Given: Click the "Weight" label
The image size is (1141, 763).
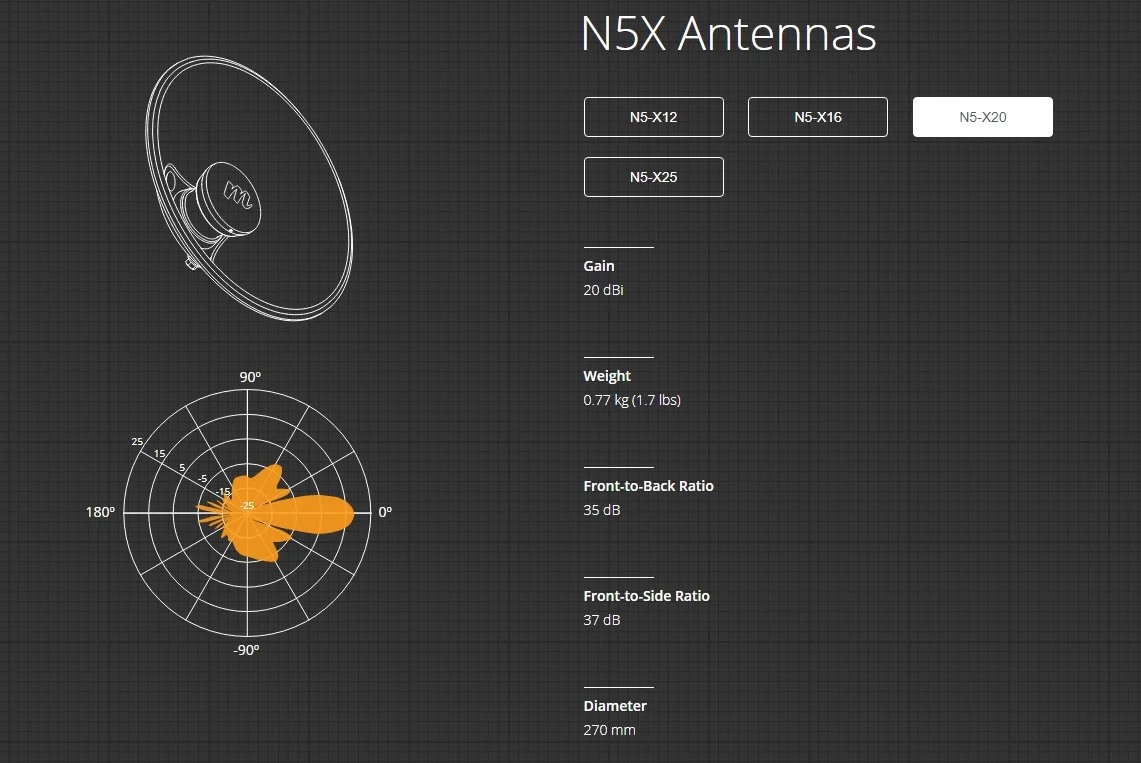Looking at the screenshot, I should [607, 376].
